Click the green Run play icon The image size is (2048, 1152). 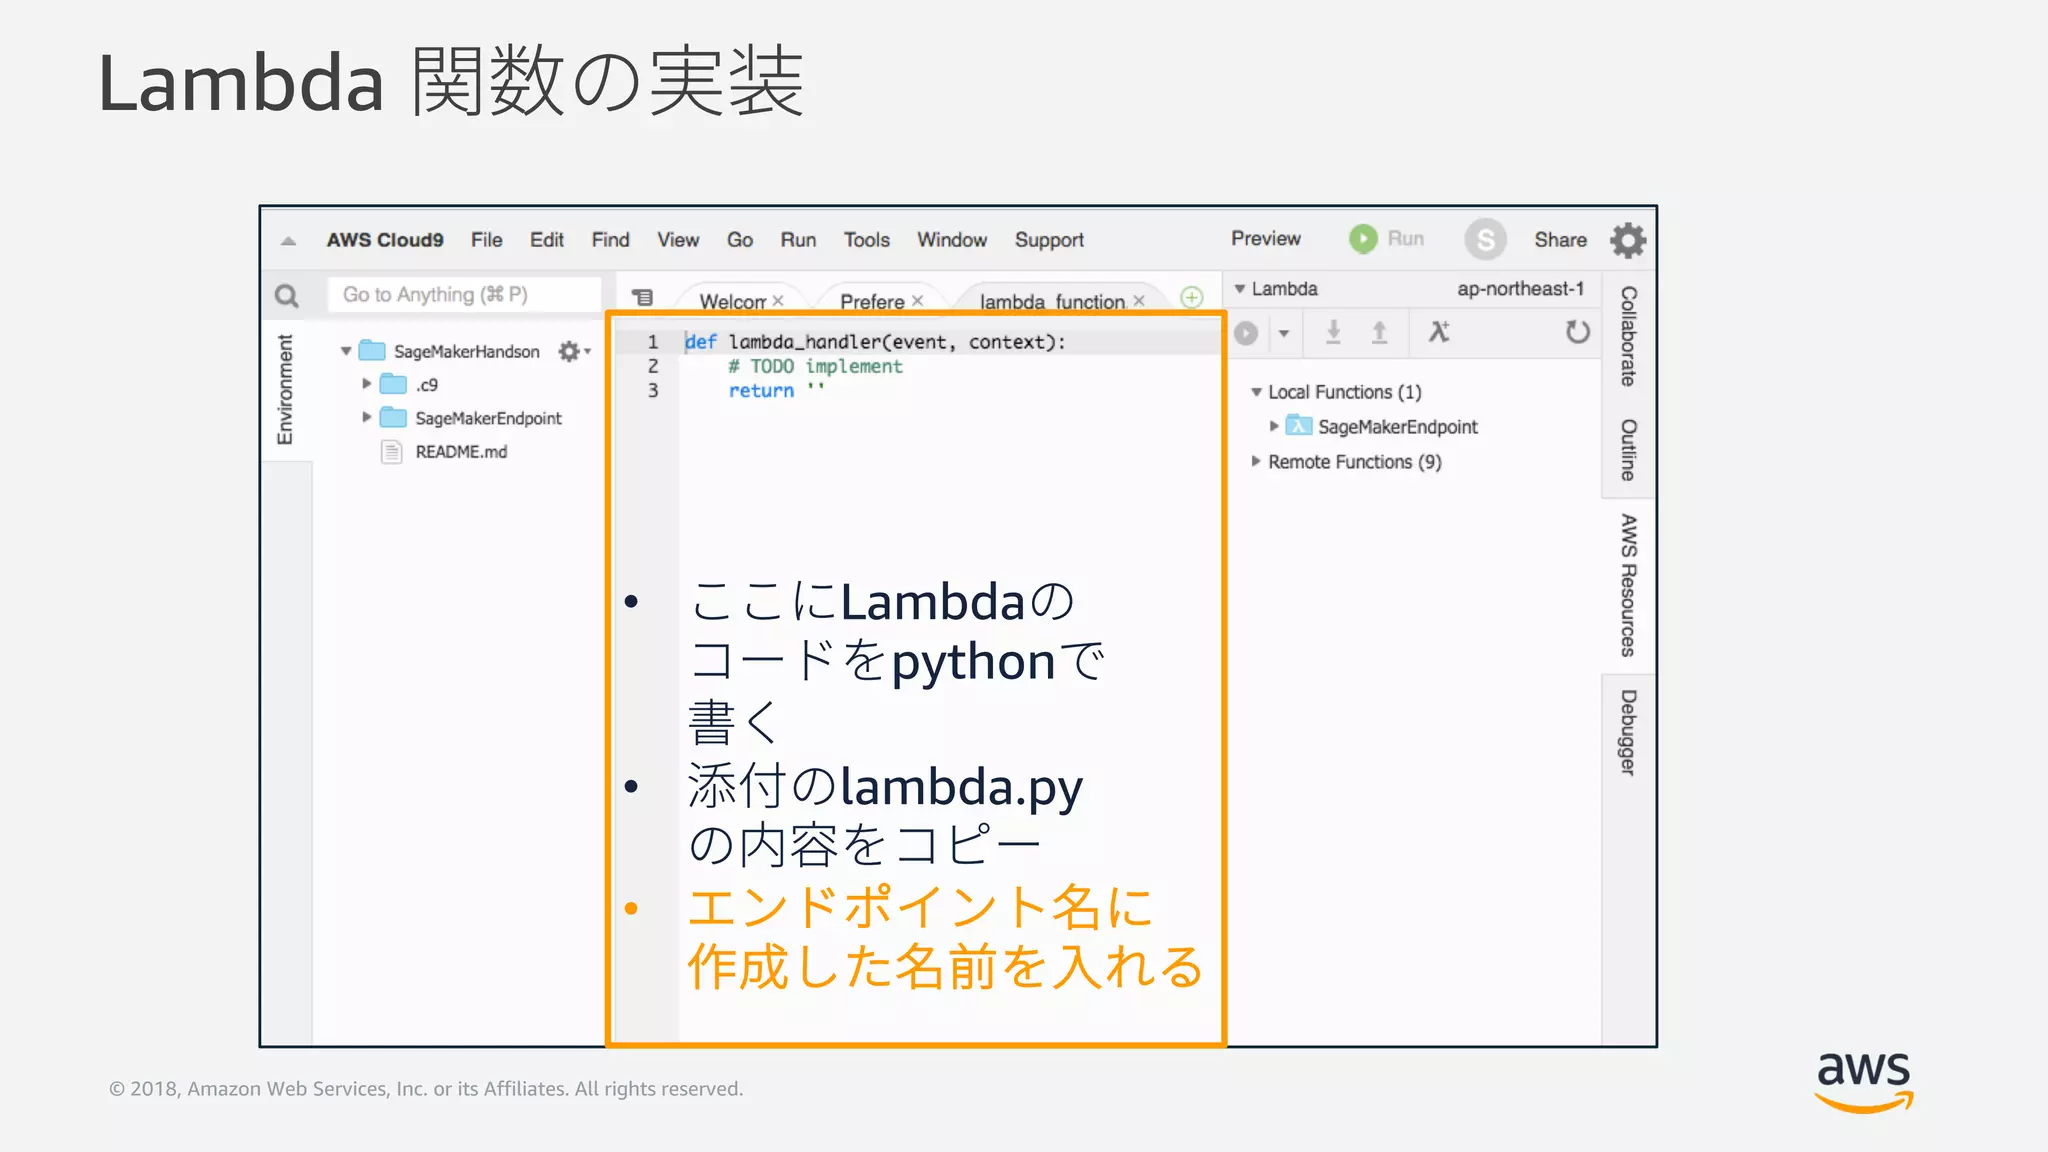pyautogui.click(x=1362, y=239)
